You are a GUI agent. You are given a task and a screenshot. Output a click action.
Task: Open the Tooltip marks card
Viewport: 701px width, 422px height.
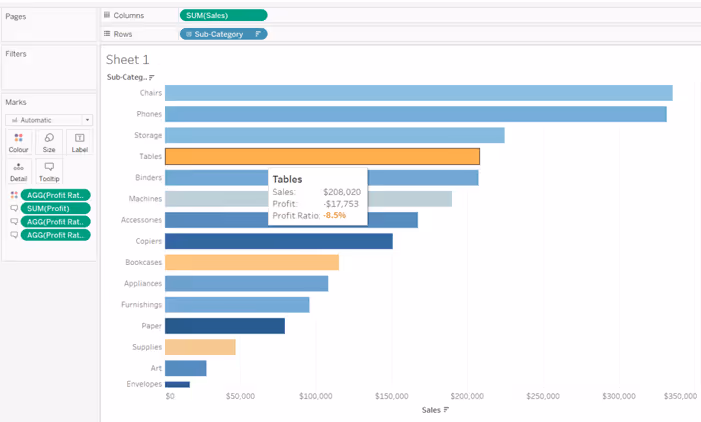click(49, 172)
